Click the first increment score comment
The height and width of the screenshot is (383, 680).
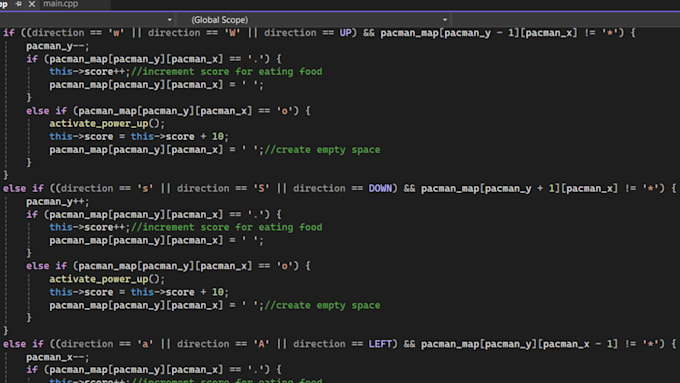coord(226,72)
